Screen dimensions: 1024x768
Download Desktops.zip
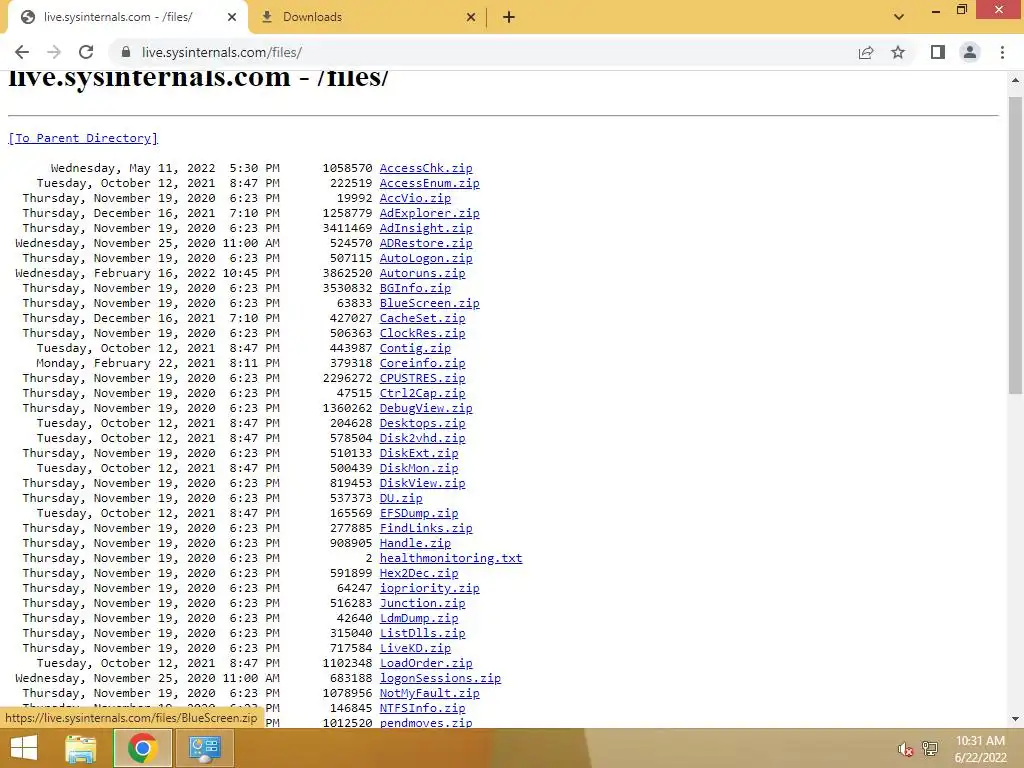click(x=423, y=423)
